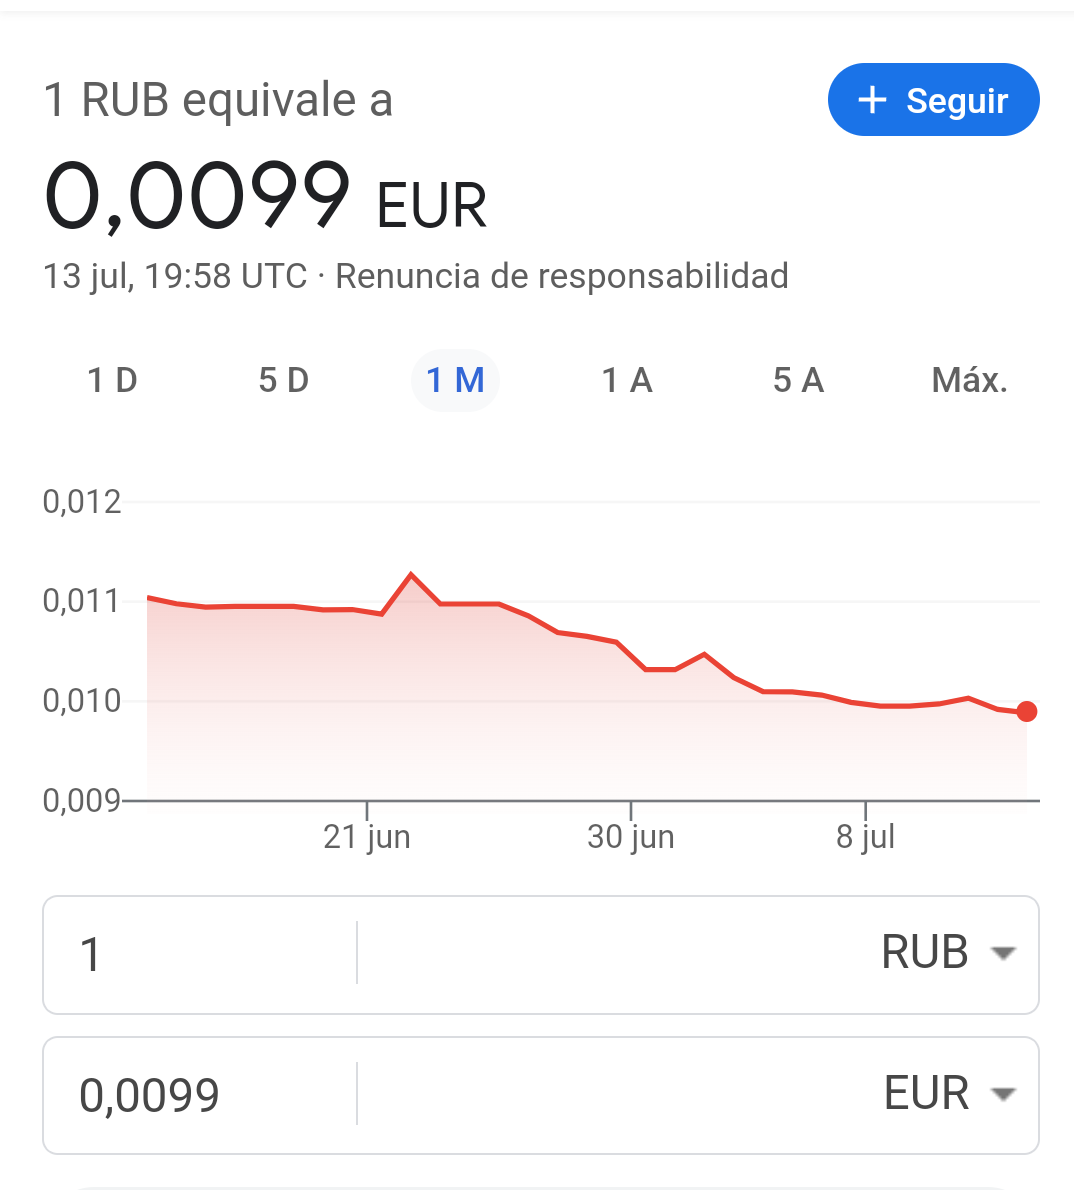Open the Renuncia de responsabilidad link
Viewport: 1074px width, 1190px height.
(x=561, y=276)
